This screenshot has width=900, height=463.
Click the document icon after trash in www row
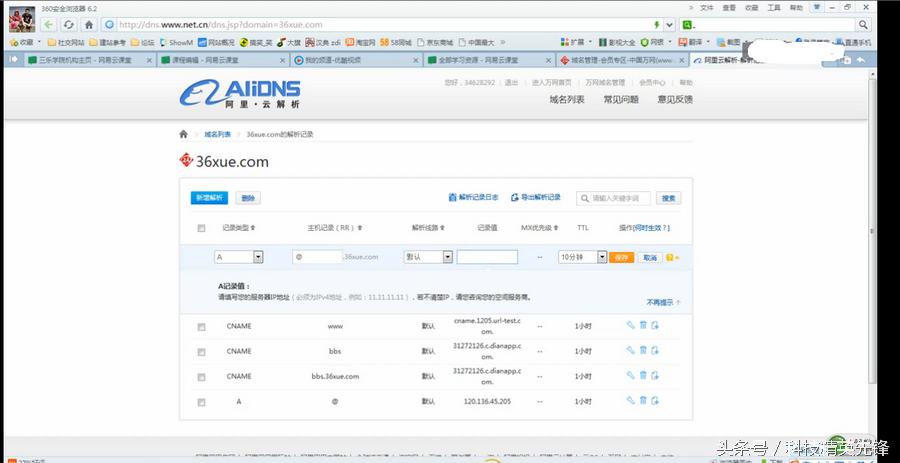pos(655,325)
